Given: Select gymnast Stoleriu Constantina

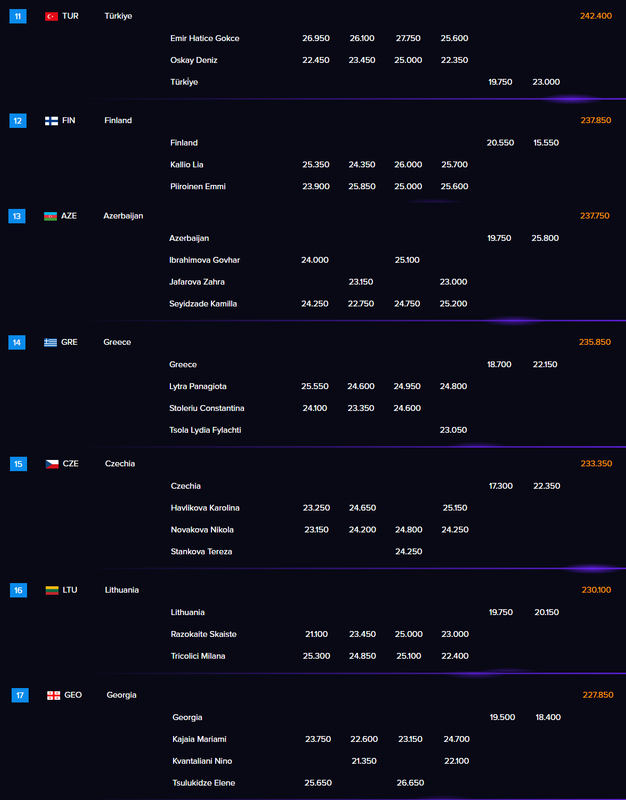Looking at the screenshot, I should tap(207, 409).
